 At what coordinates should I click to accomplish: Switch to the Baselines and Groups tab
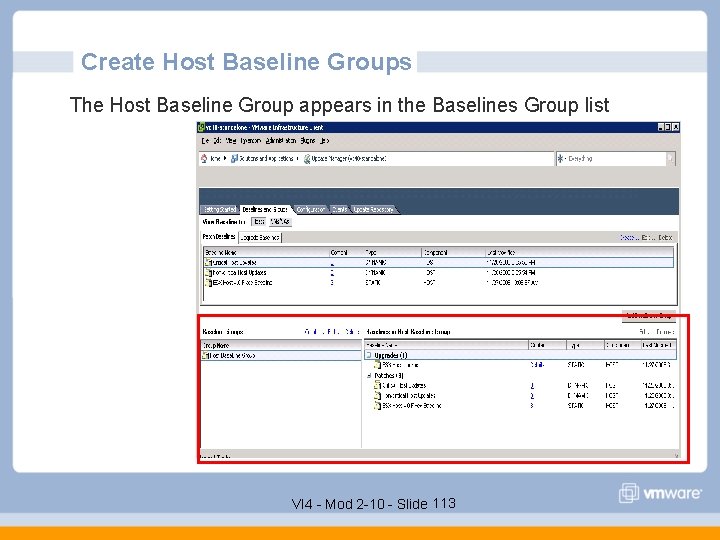(265, 209)
